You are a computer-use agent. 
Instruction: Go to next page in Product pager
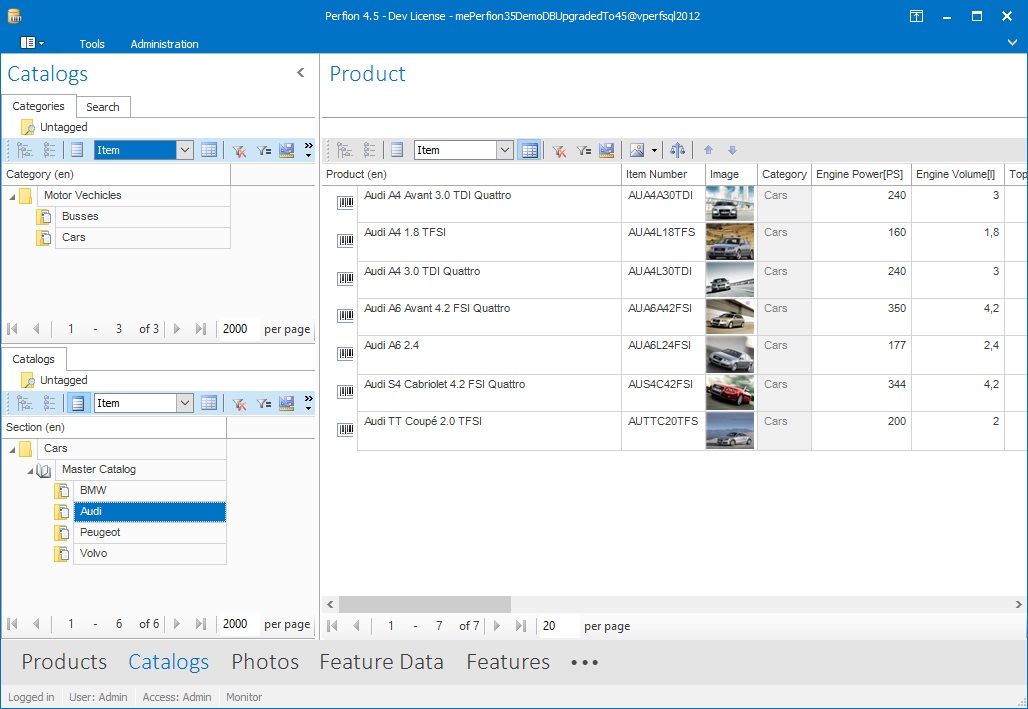click(496, 626)
